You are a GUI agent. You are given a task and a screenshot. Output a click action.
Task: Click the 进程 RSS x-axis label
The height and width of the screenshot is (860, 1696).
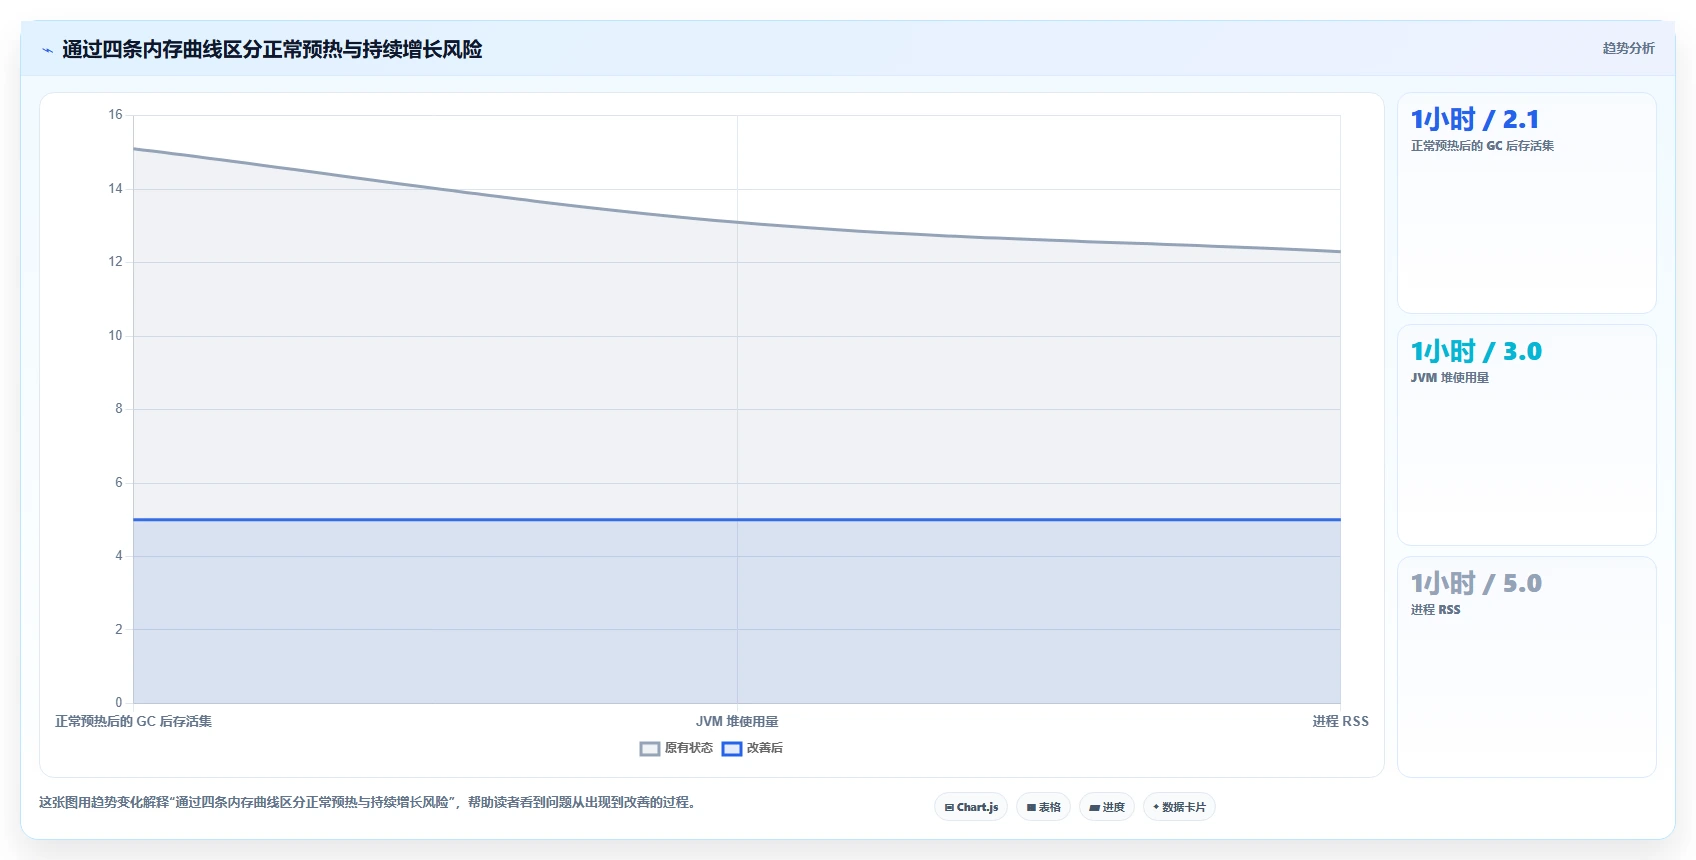1340,721
